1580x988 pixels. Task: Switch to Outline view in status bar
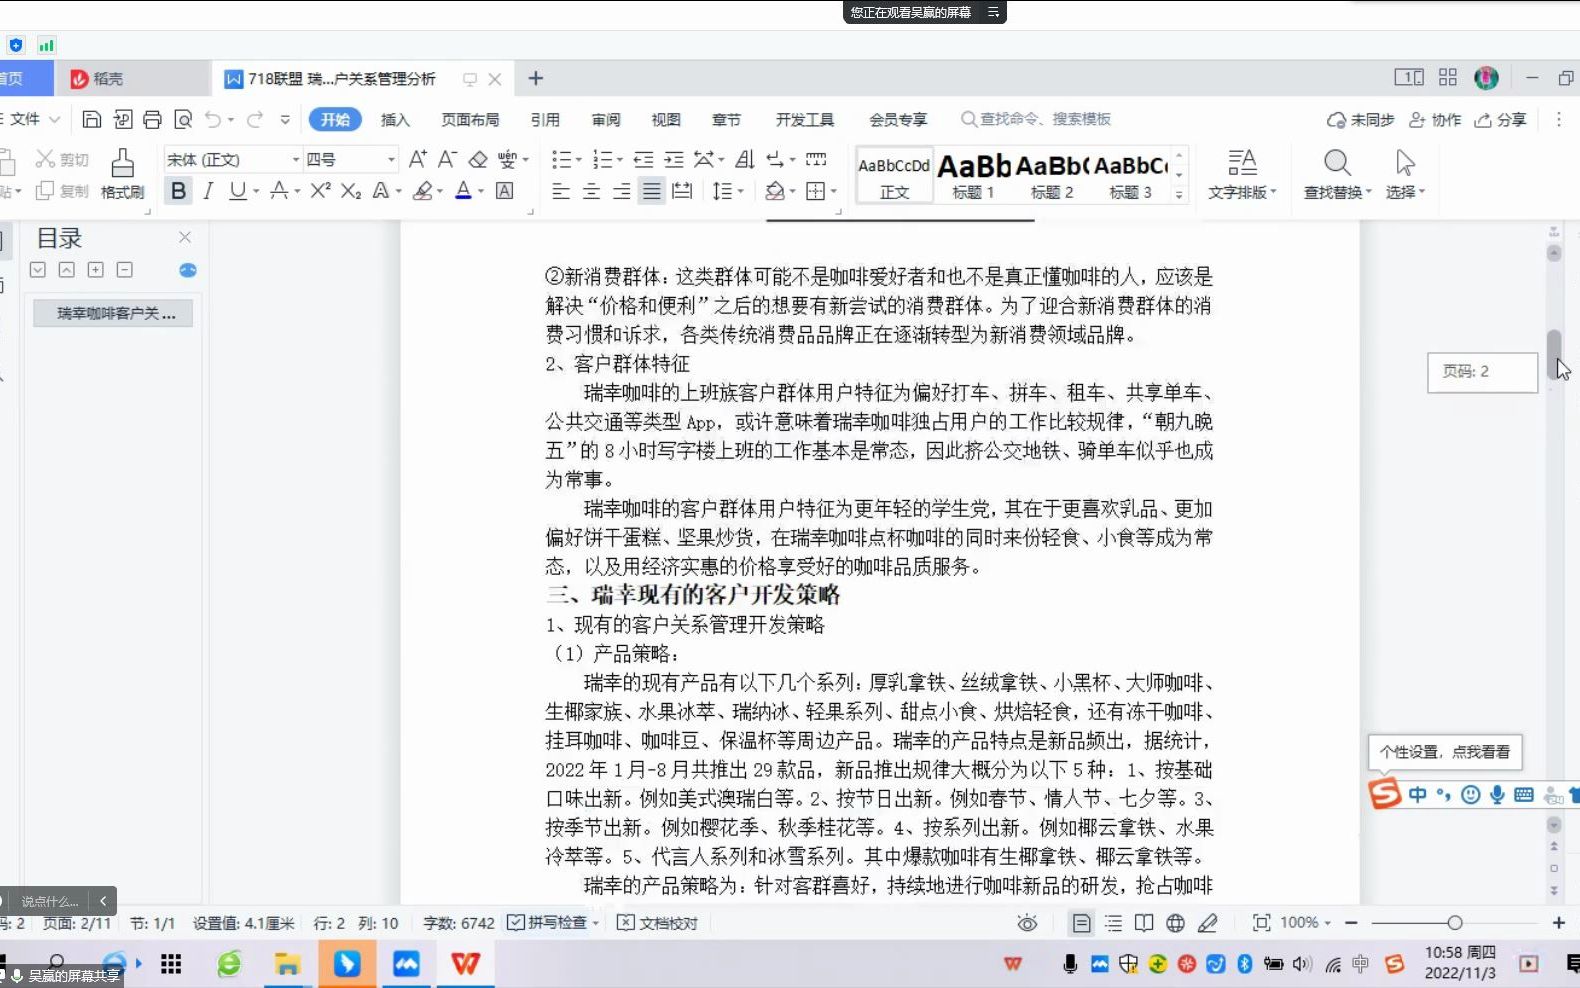point(1113,923)
